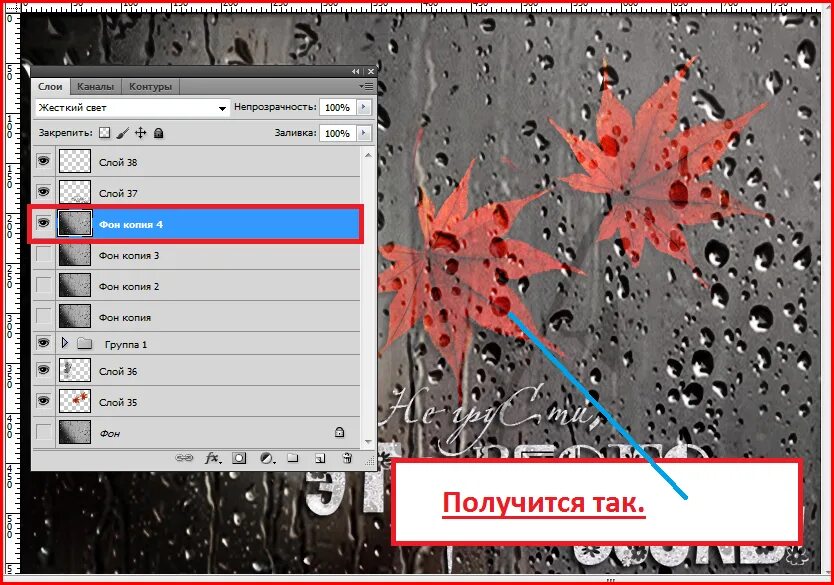Select the Слой 37 thumbnail

coord(74,192)
